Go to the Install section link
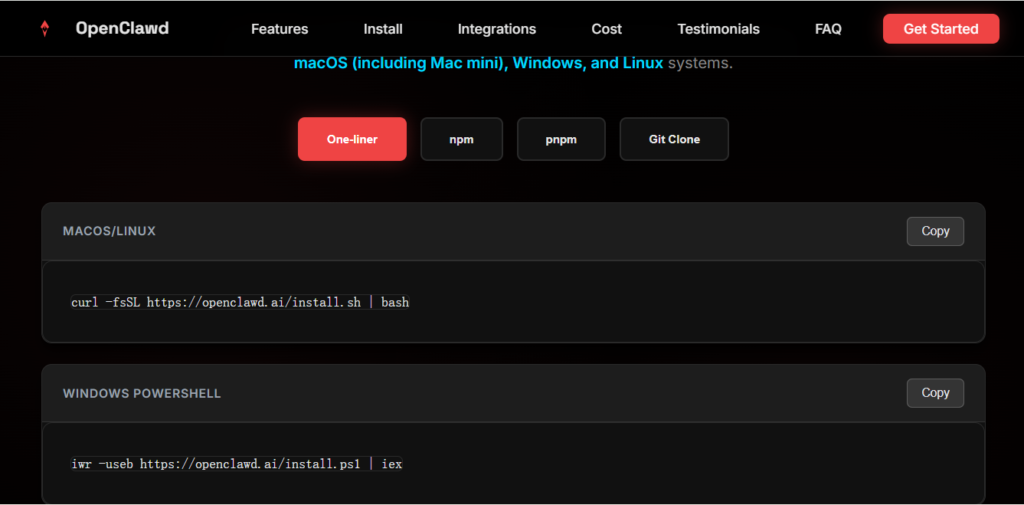 click(x=383, y=29)
